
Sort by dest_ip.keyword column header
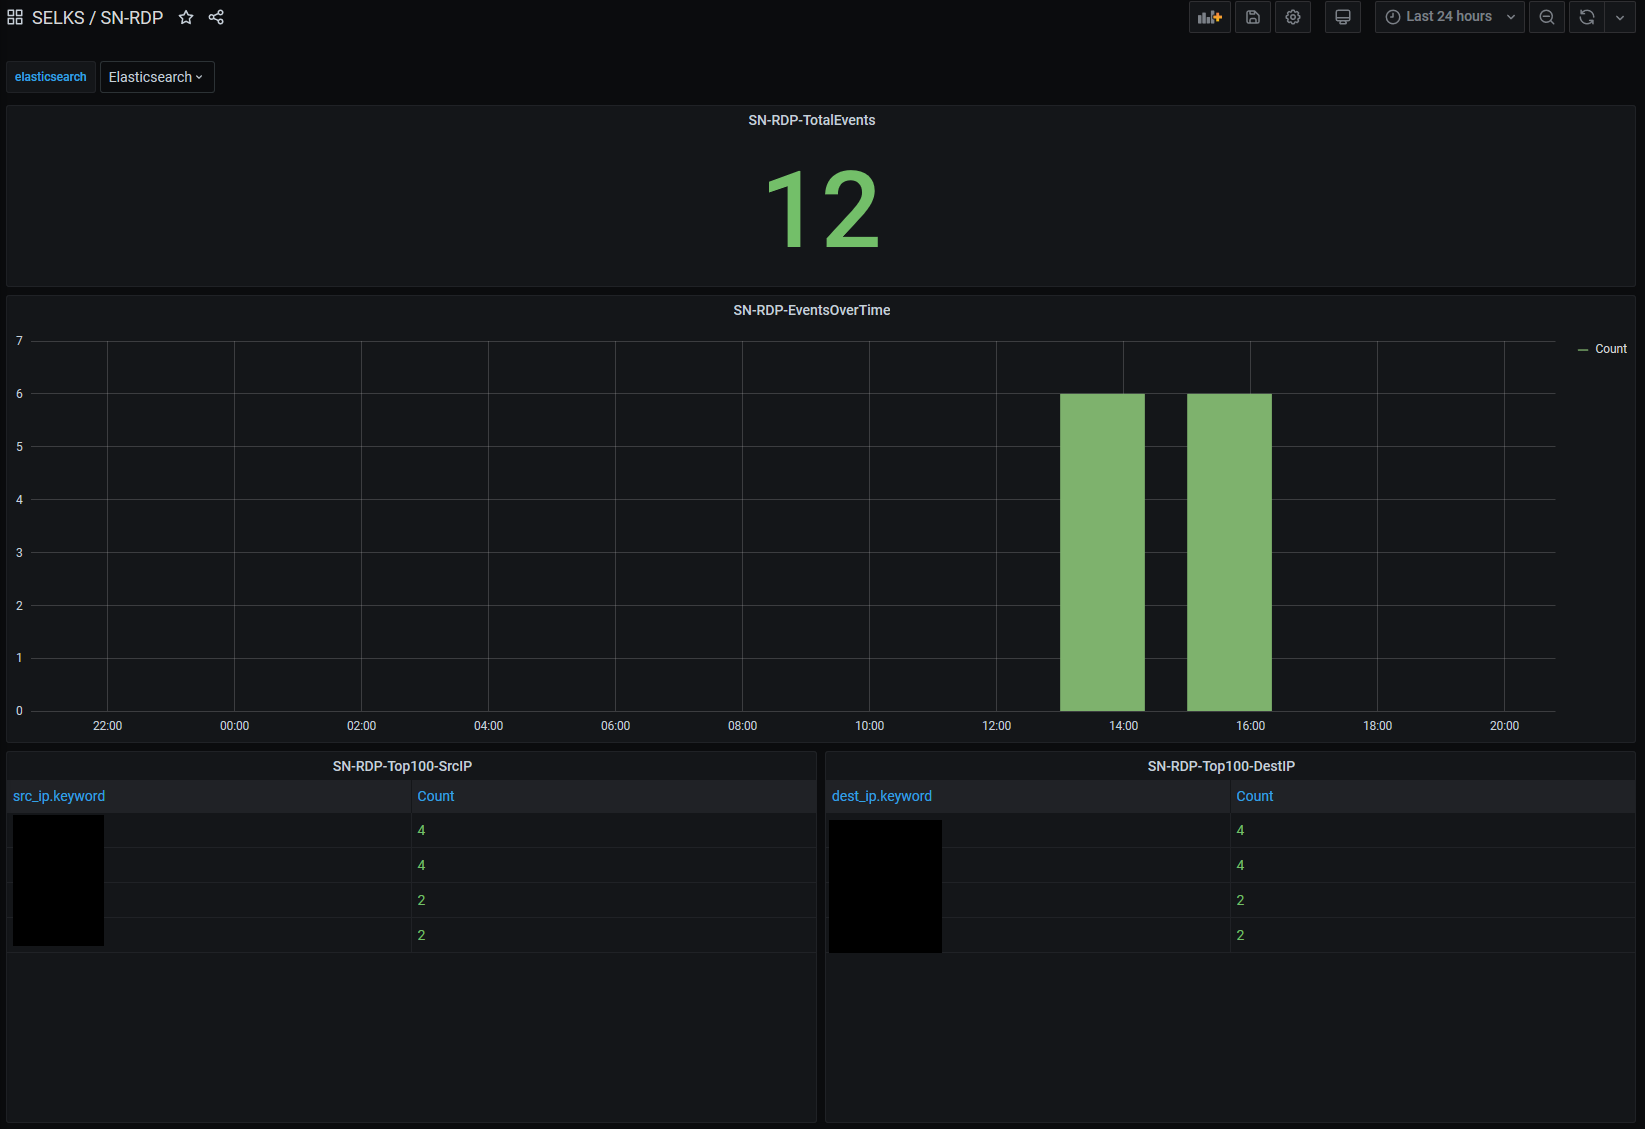click(x=882, y=796)
